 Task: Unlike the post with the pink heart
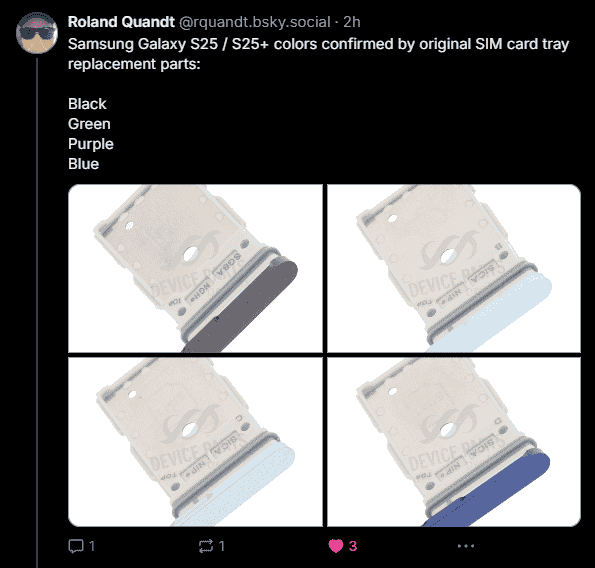(x=336, y=546)
